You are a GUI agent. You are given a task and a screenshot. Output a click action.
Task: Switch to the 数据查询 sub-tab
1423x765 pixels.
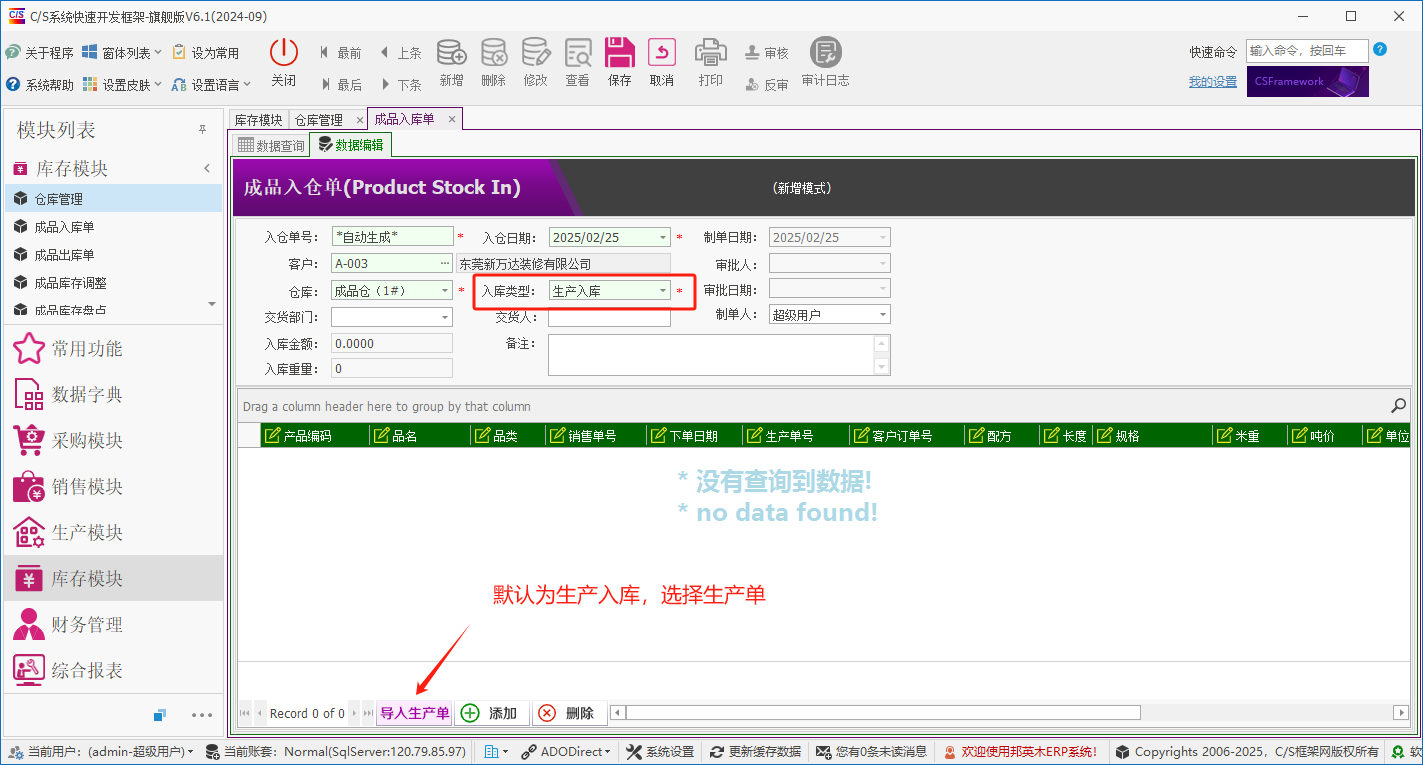coord(271,146)
